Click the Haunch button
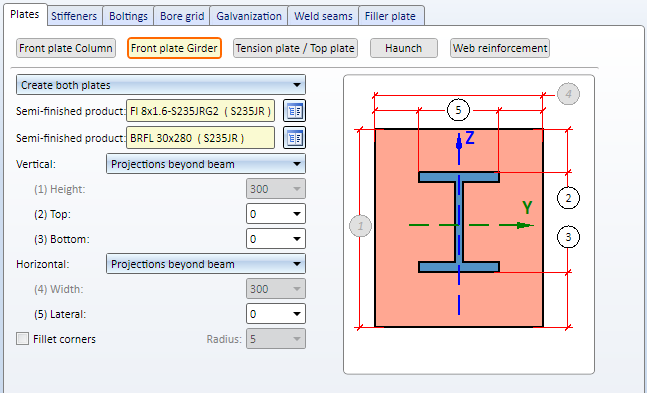Screen dimensions: 647x393 pos(404,48)
